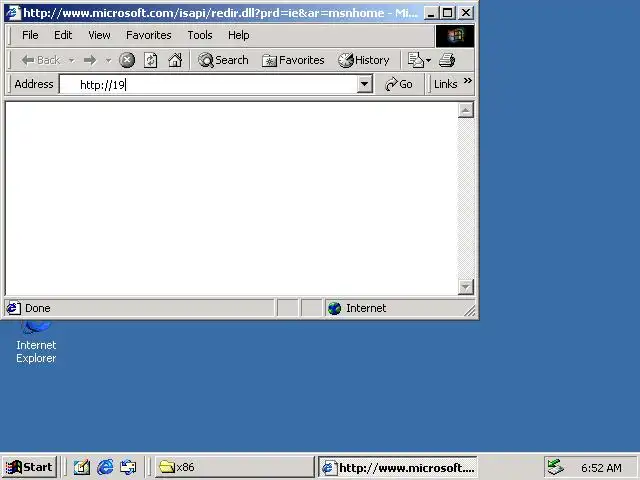Click the Mail toolbar icon
Viewport: 640px width, 480px height.
pos(416,60)
